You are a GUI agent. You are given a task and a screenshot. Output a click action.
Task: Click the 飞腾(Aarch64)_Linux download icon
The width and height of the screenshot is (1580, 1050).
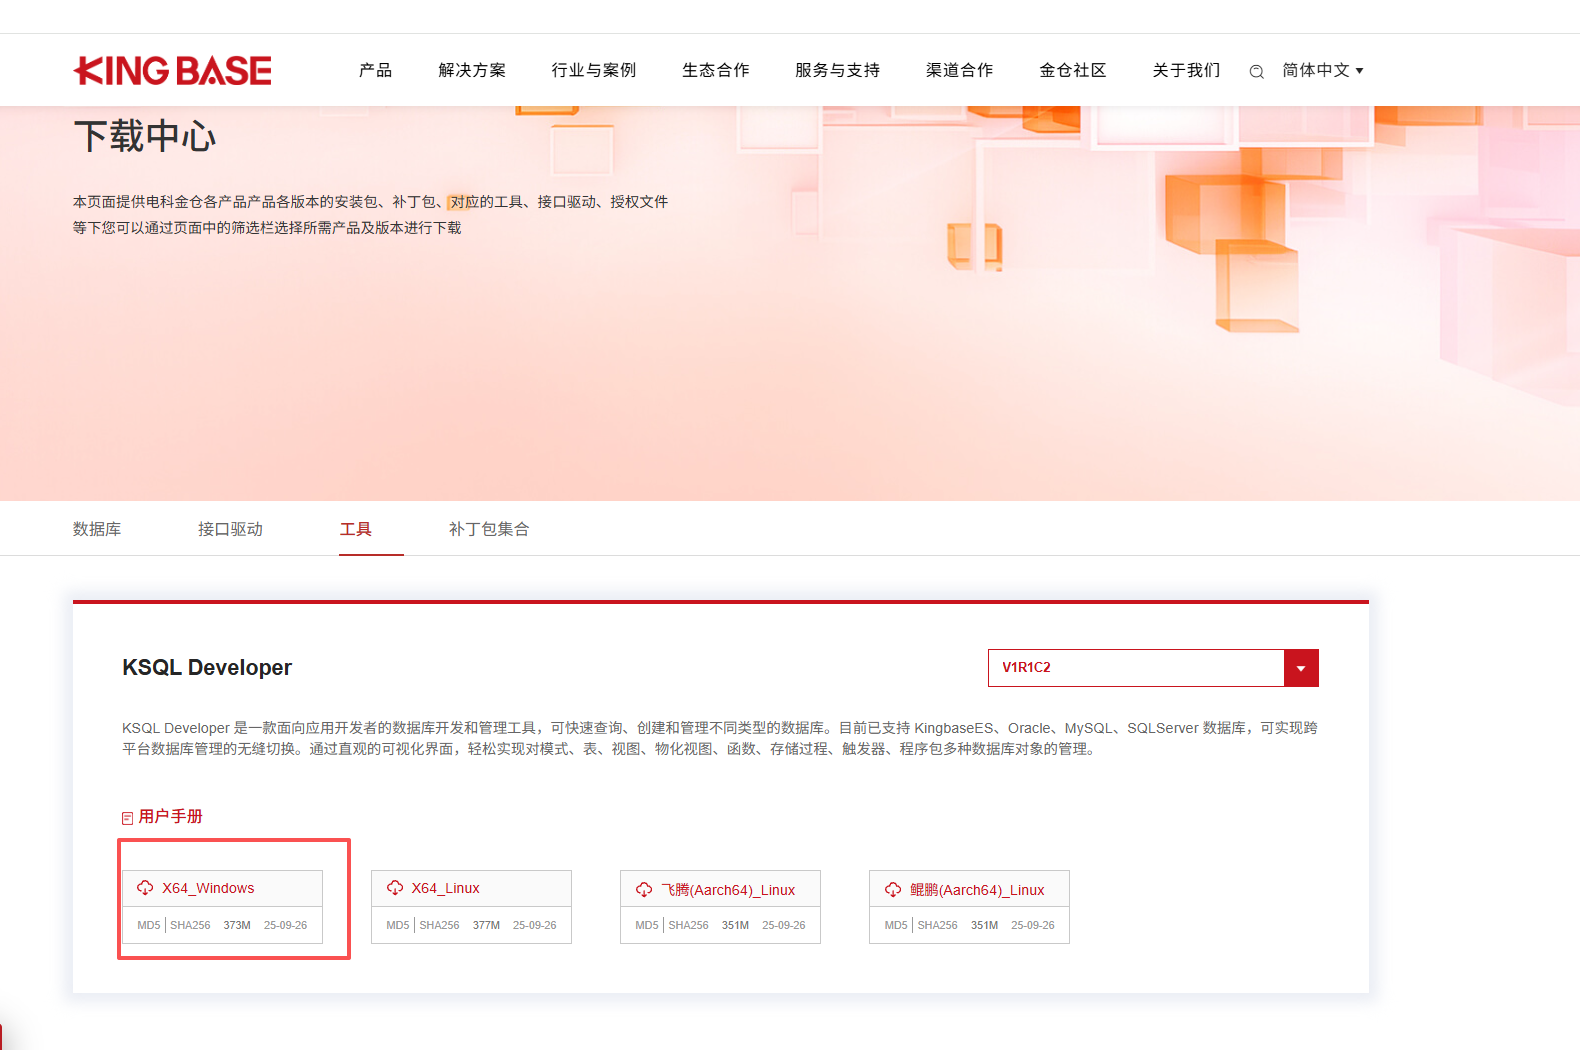tap(644, 890)
